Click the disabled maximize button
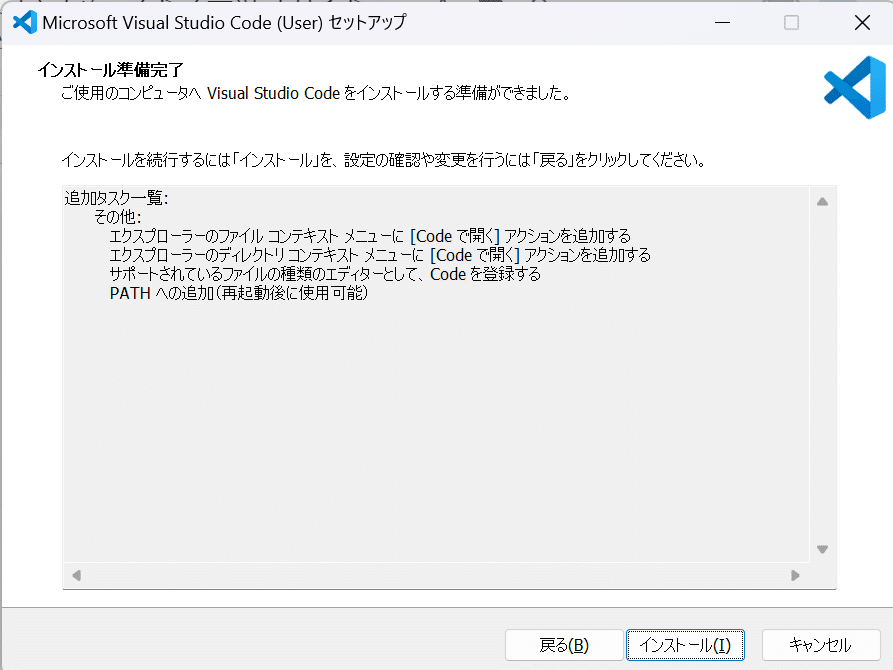Image resolution: width=893 pixels, height=670 pixels. [792, 23]
